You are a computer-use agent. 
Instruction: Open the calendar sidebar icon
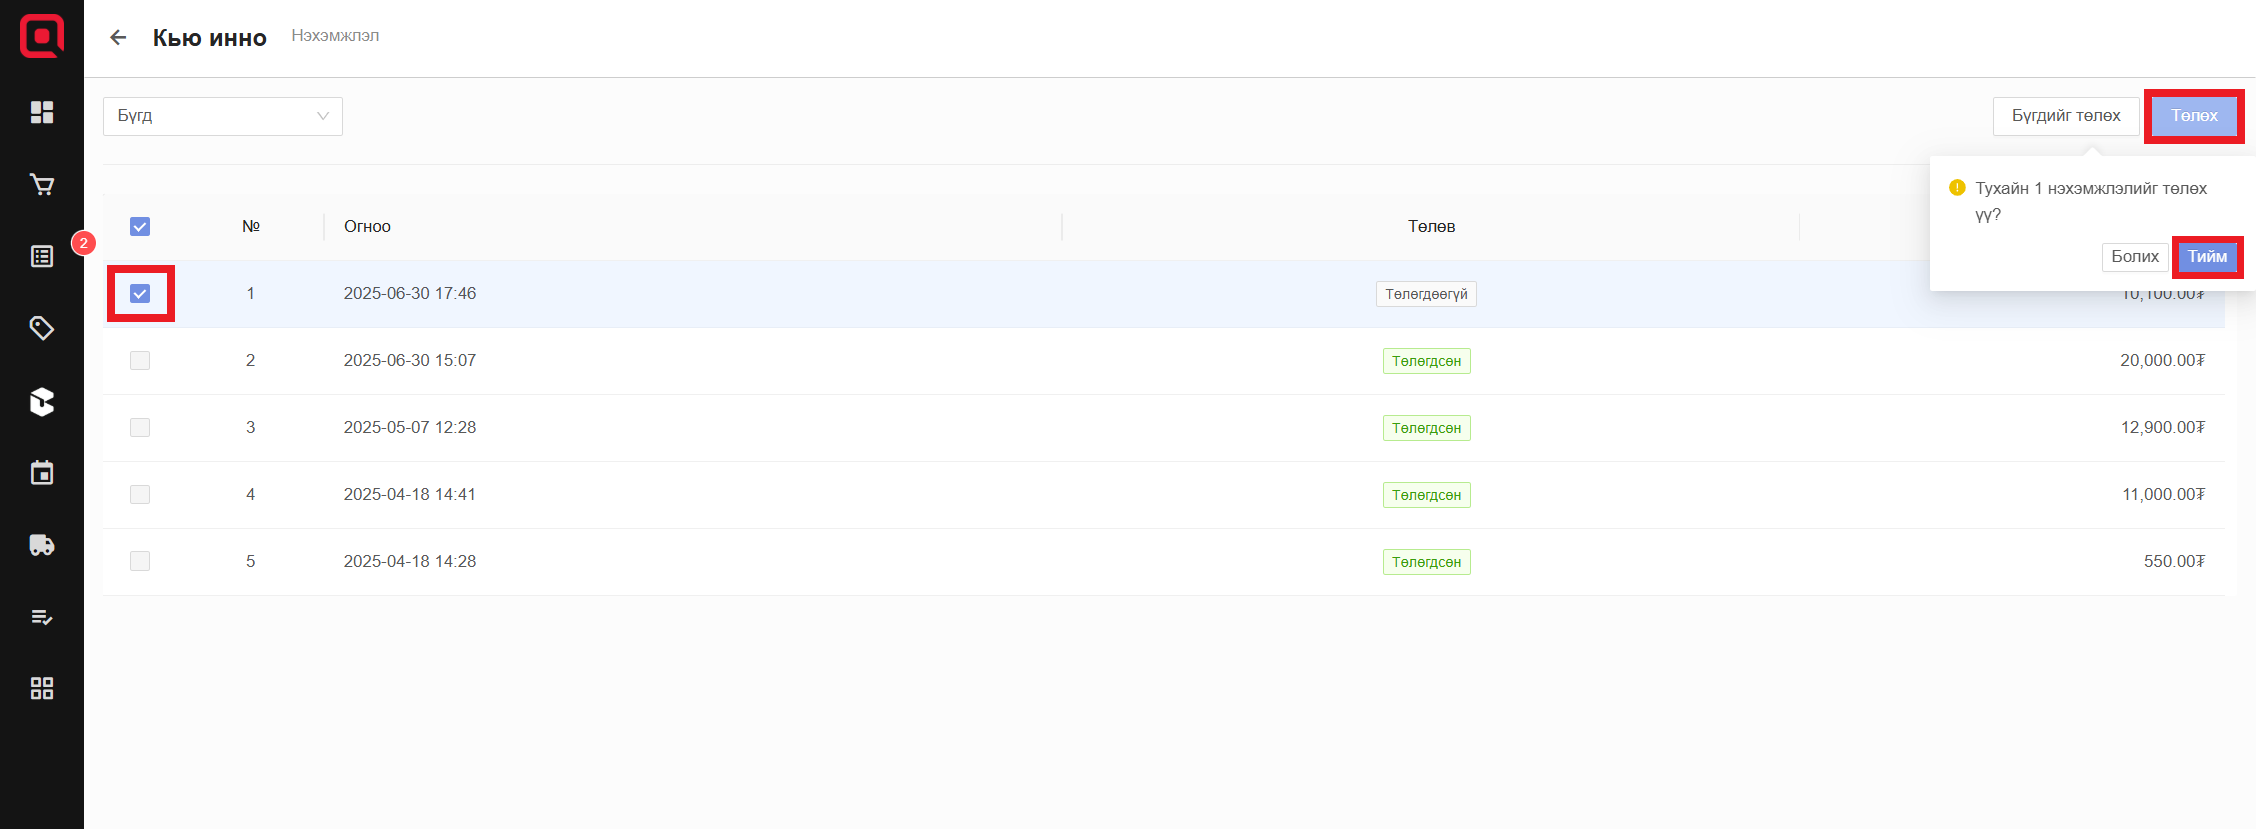pos(42,473)
